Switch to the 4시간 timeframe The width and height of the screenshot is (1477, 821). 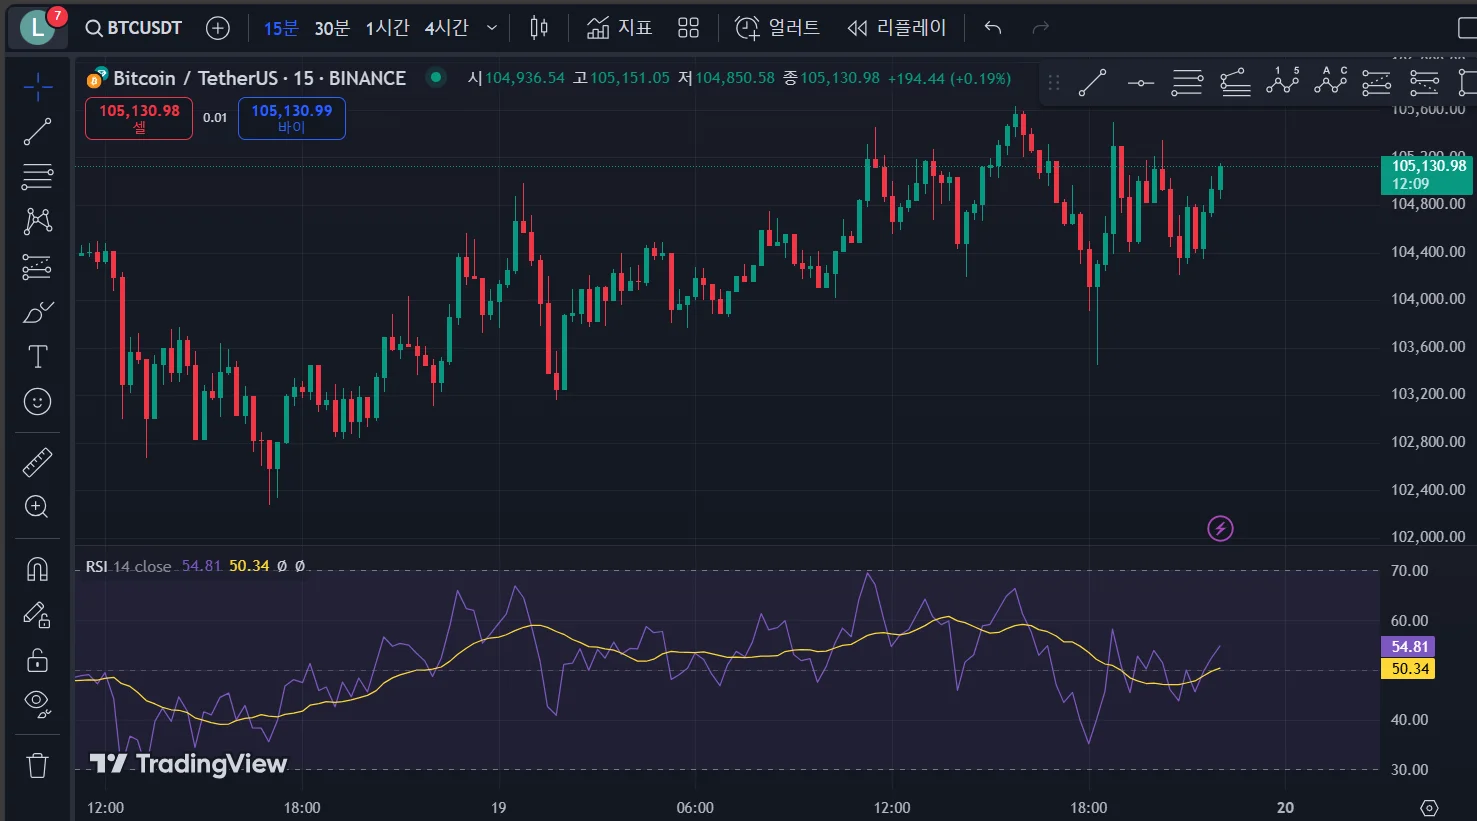(x=445, y=28)
